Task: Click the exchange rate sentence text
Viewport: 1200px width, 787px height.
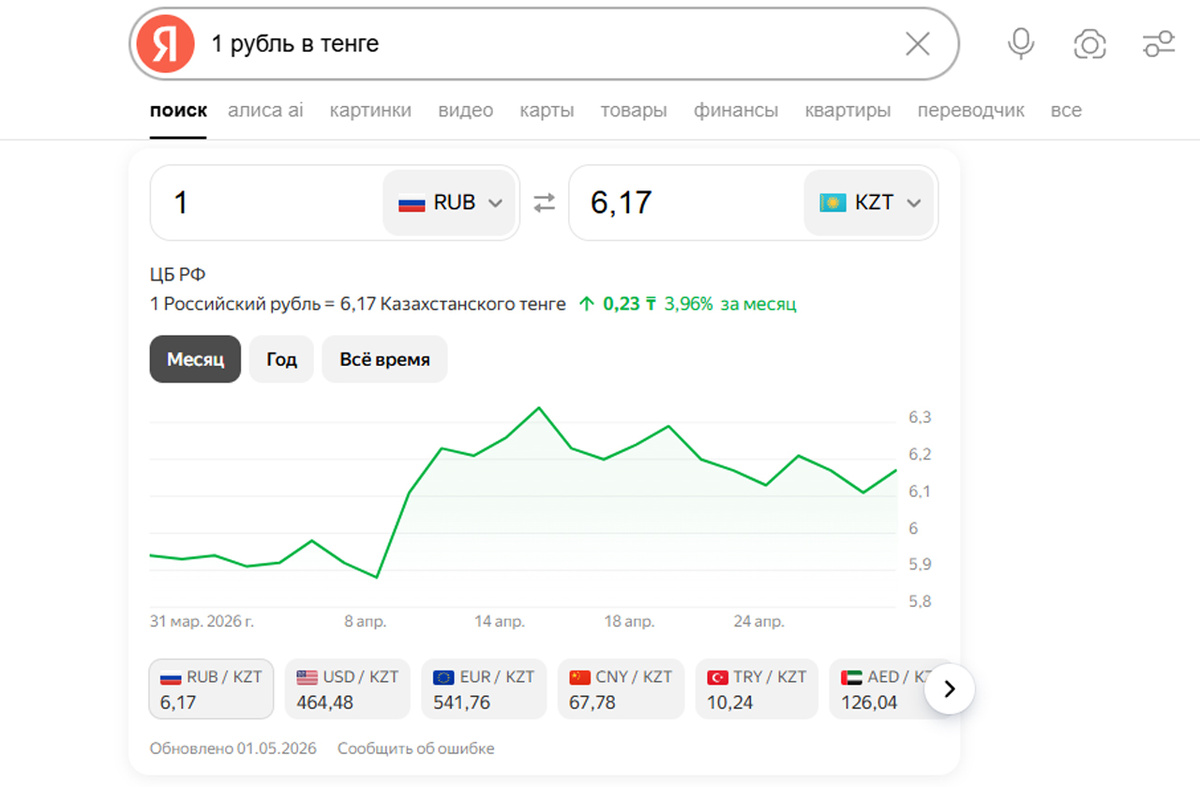Action: (x=357, y=304)
